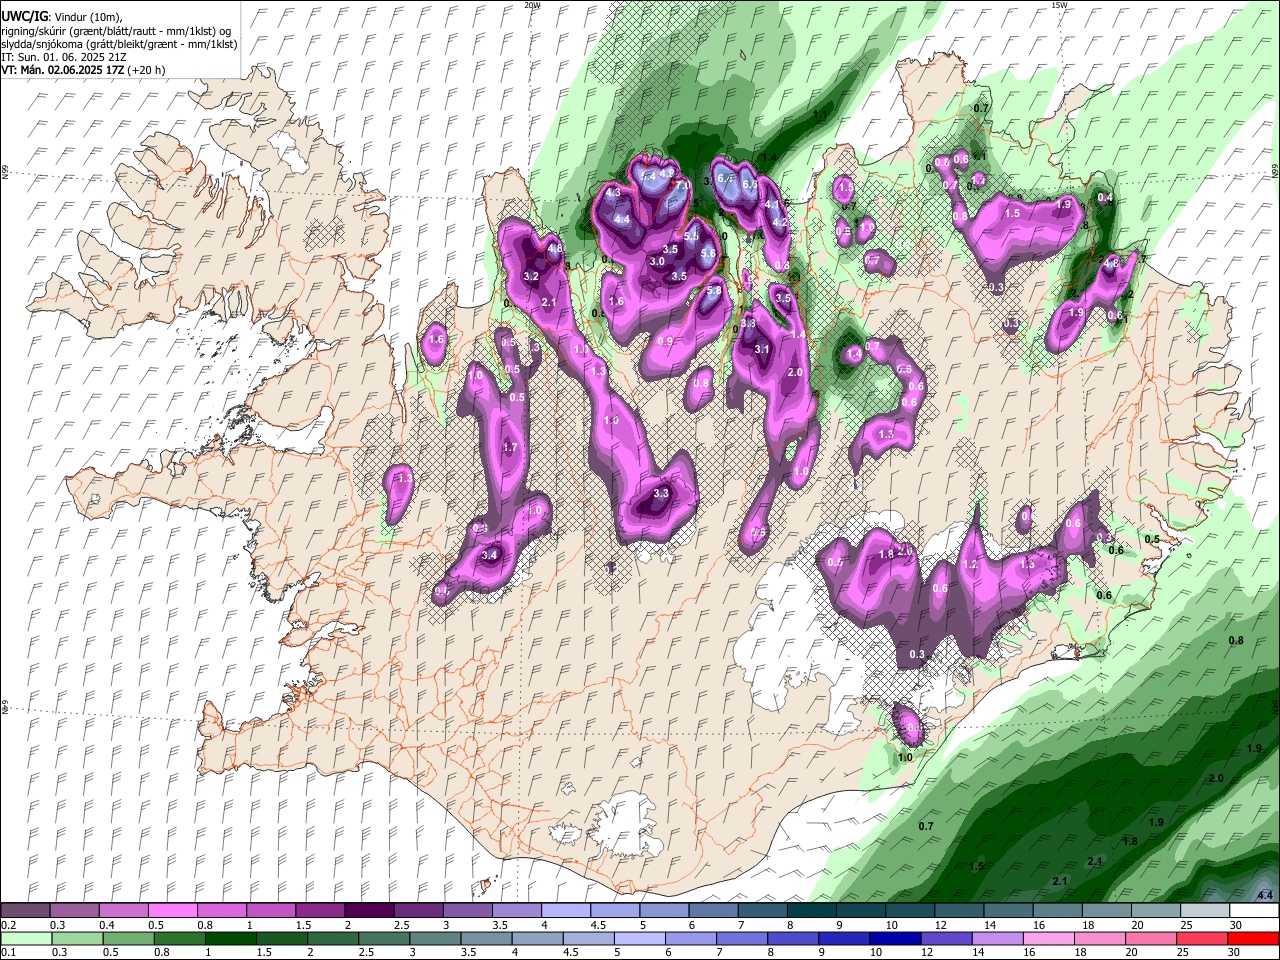Pick the 25 crimson swatch in the lower legend row
This screenshot has width=1280, height=960.
(x=1203, y=938)
